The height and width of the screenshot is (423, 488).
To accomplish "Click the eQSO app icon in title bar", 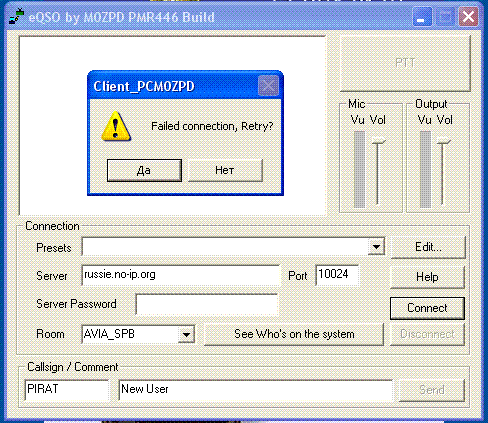I will (x=17, y=16).
